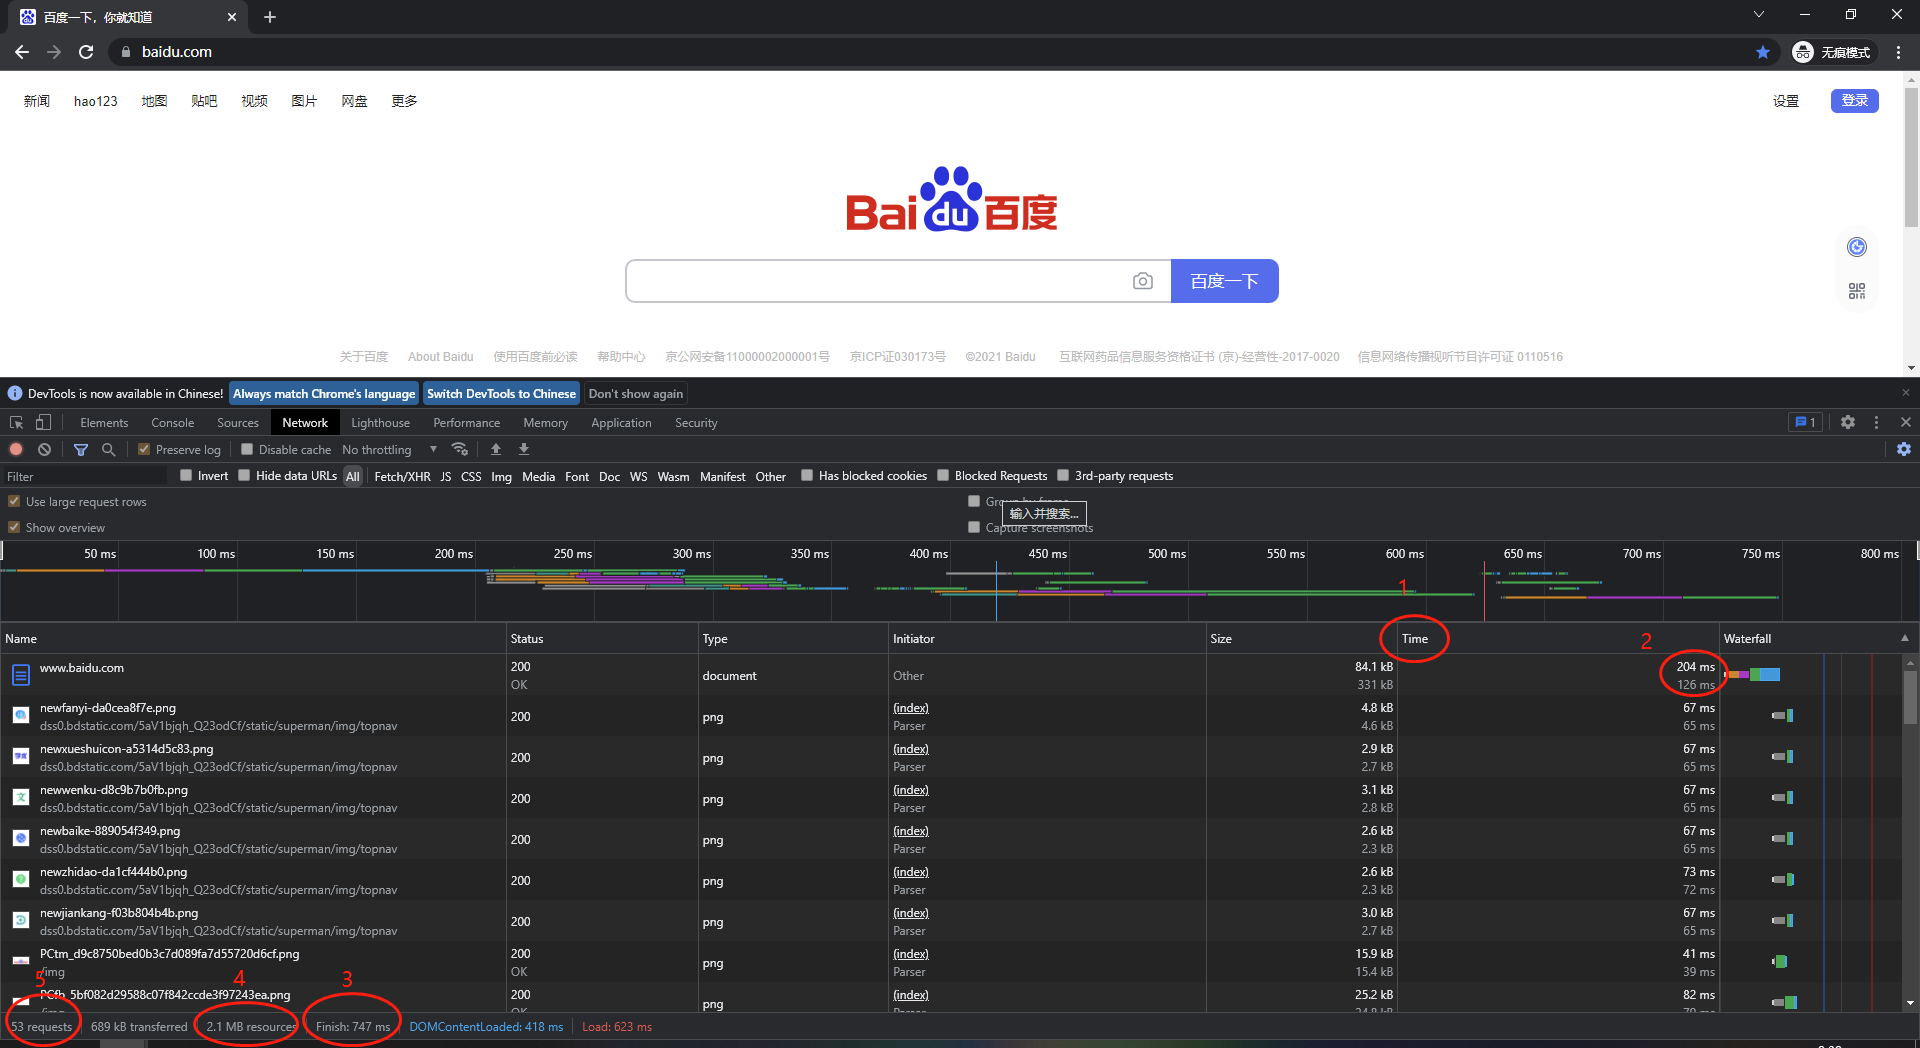Open network conditions wifi icon
Image resolution: width=1920 pixels, height=1048 pixels.
(x=460, y=449)
